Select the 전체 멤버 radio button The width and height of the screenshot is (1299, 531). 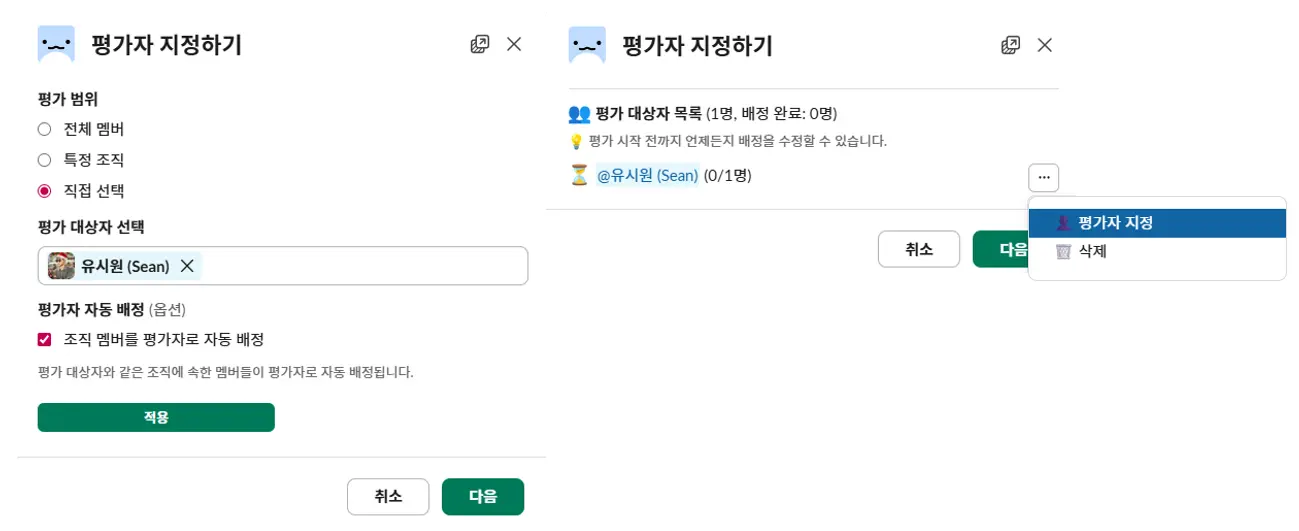pos(44,129)
